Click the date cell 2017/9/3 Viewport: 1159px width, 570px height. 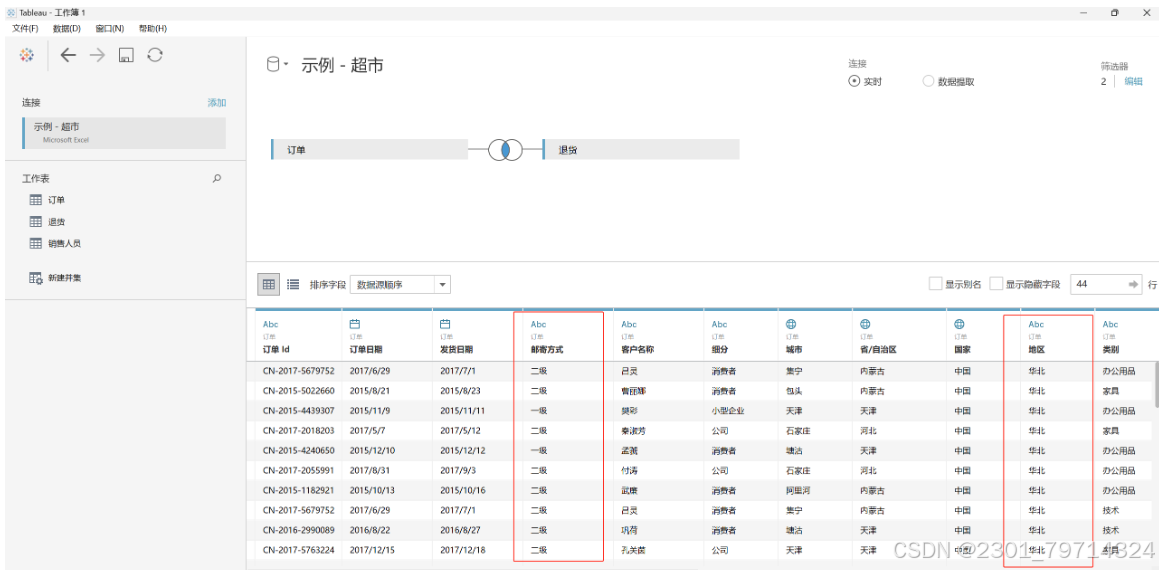tap(458, 470)
